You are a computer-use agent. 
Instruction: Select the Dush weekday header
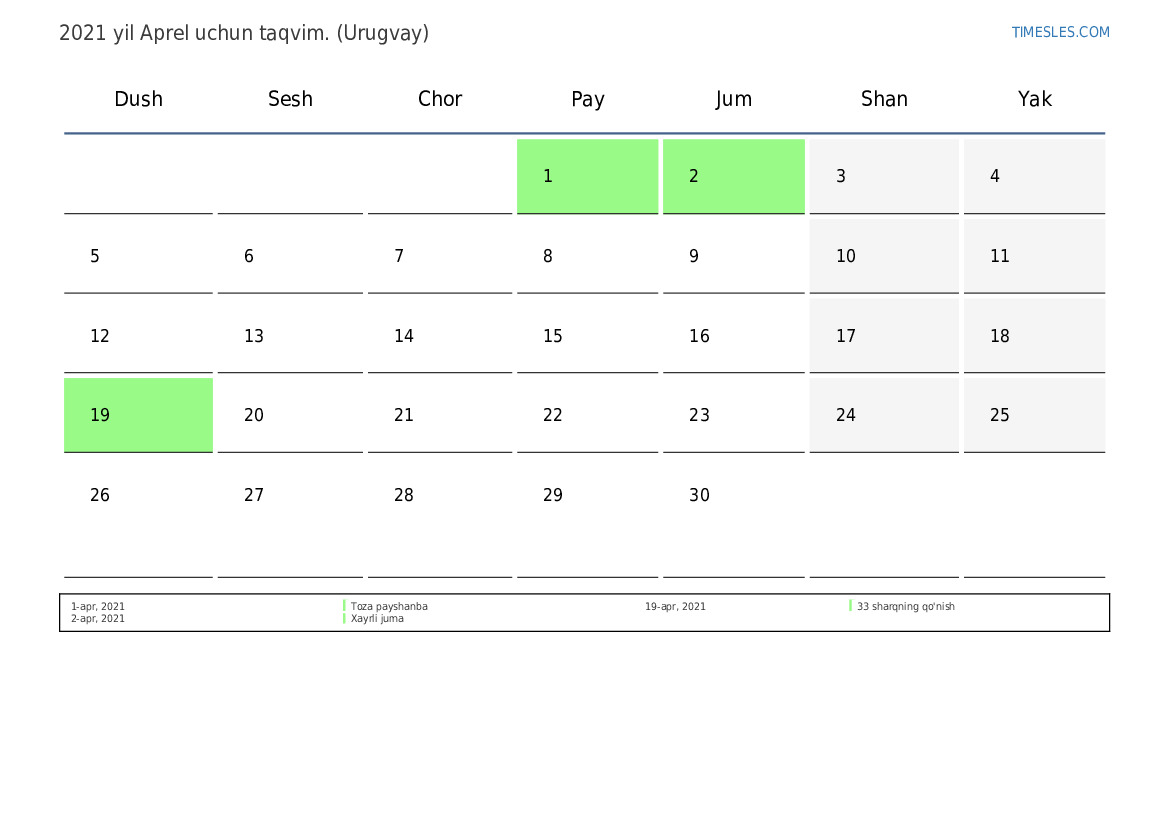139,98
